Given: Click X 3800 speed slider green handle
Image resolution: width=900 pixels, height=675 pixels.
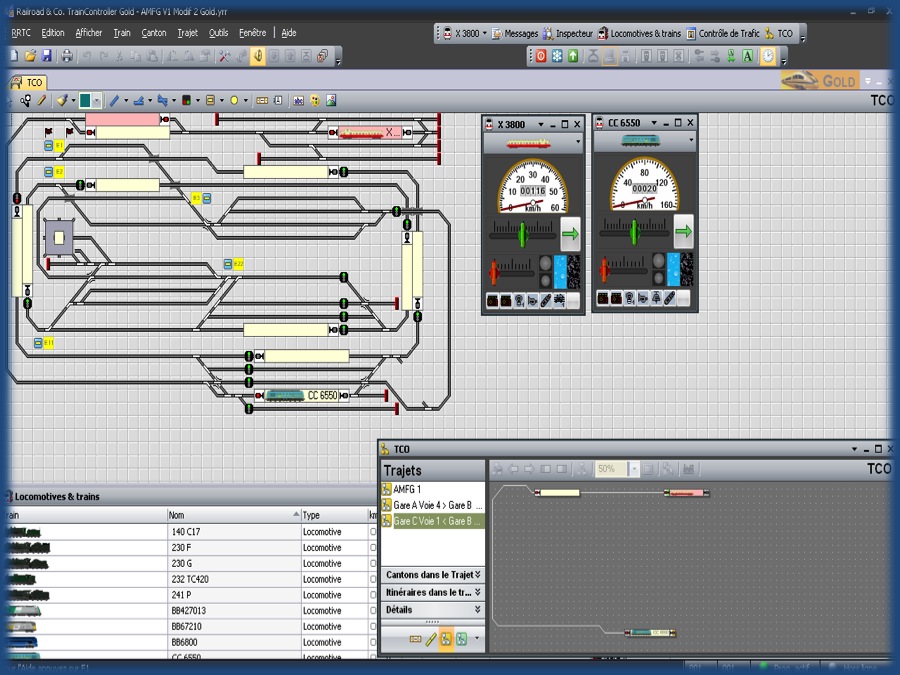Looking at the screenshot, I should 522,234.
